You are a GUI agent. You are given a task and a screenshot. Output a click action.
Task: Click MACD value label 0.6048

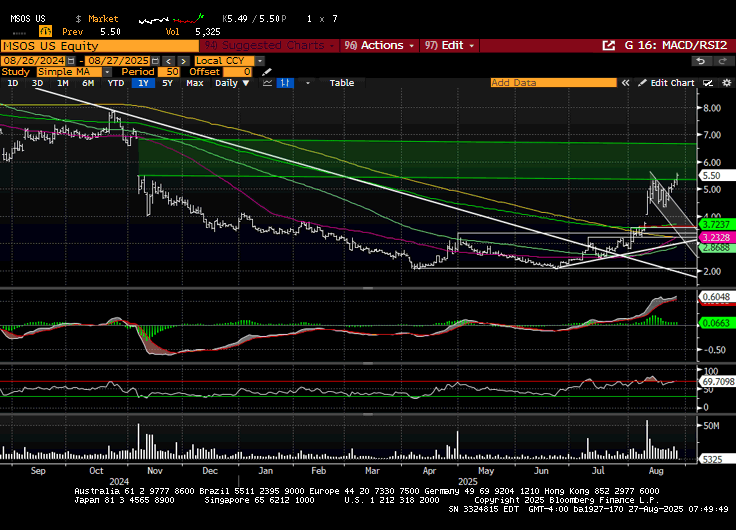pyautogui.click(x=717, y=297)
